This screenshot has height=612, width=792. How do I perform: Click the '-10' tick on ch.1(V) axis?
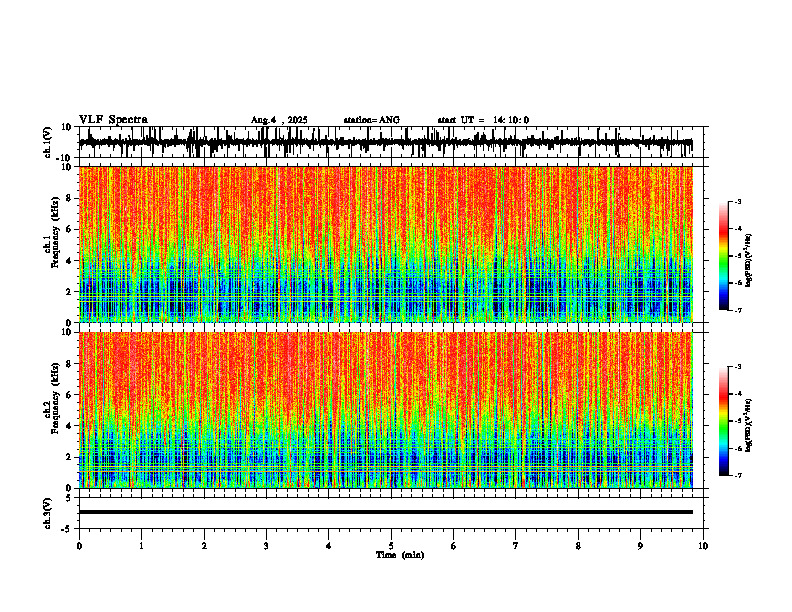[65, 158]
